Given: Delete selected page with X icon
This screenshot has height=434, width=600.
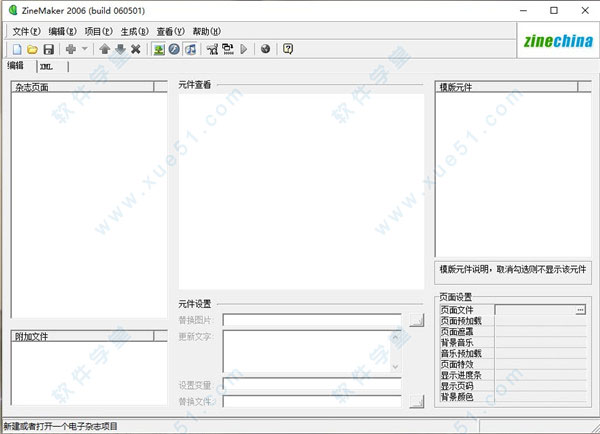Looking at the screenshot, I should [135, 49].
